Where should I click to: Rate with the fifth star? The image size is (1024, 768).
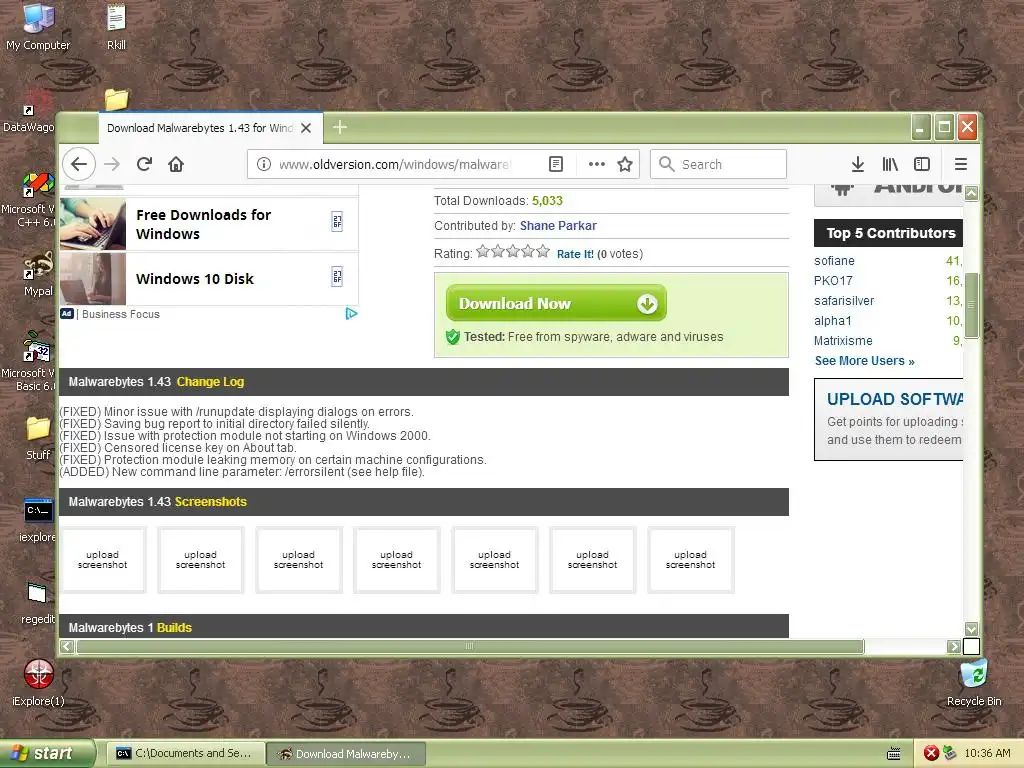coord(543,251)
